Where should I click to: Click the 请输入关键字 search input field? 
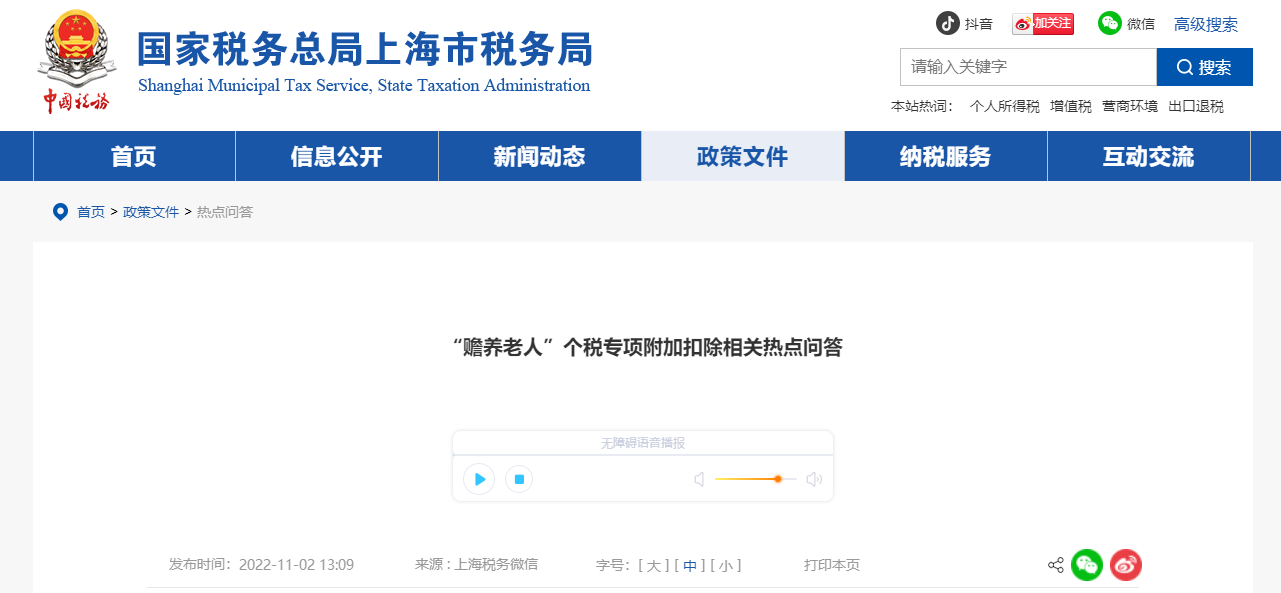[1028, 67]
